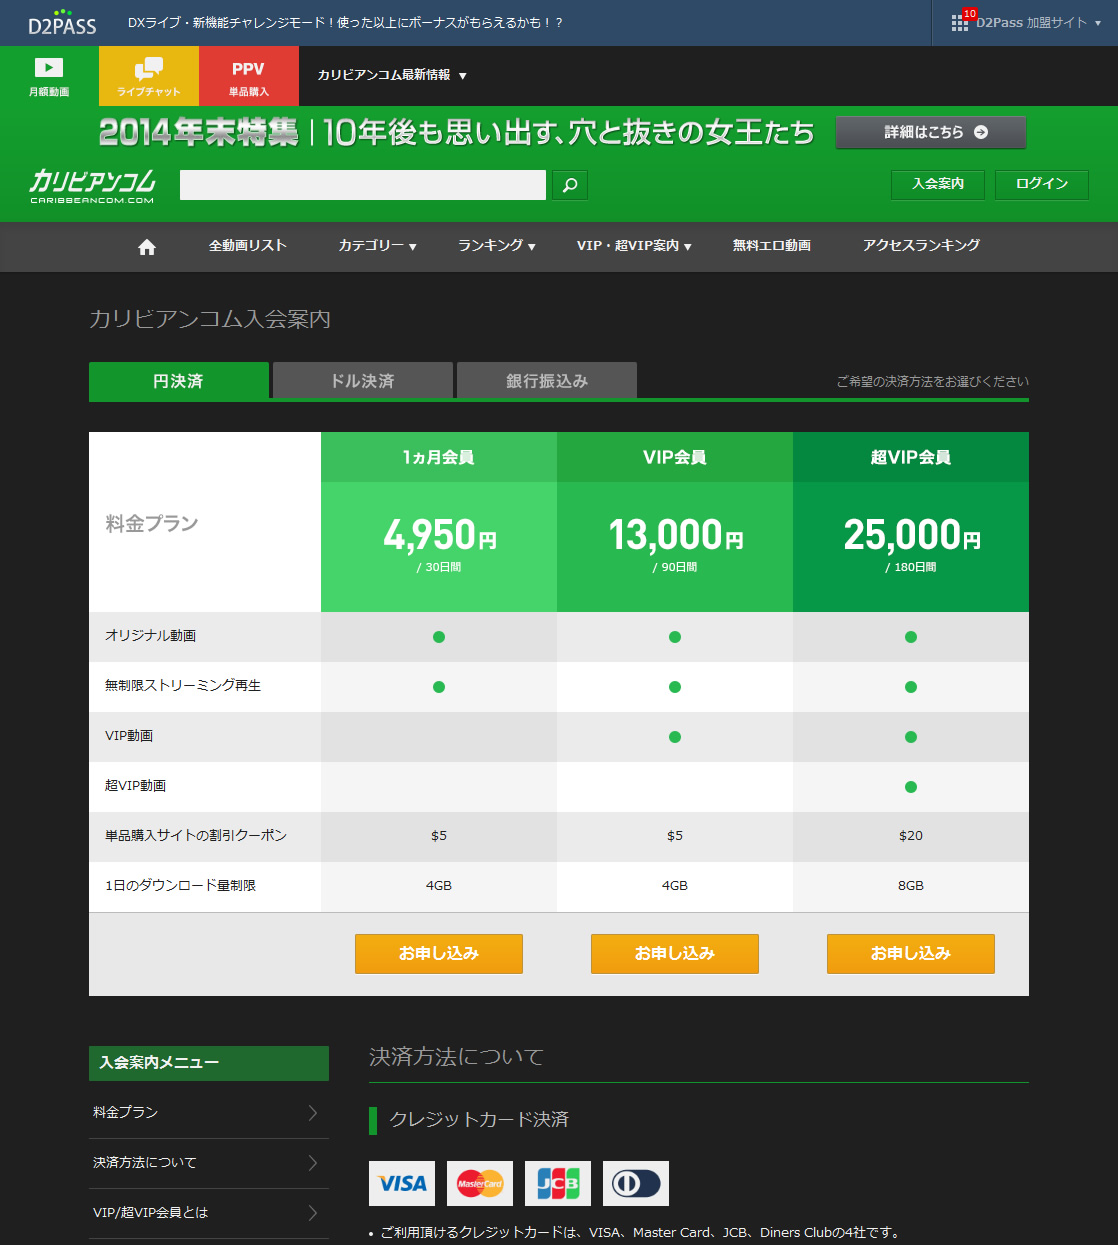Click the 無制限ストリーミング再生 row label
Image resolution: width=1118 pixels, height=1245 pixels.
click(x=183, y=686)
